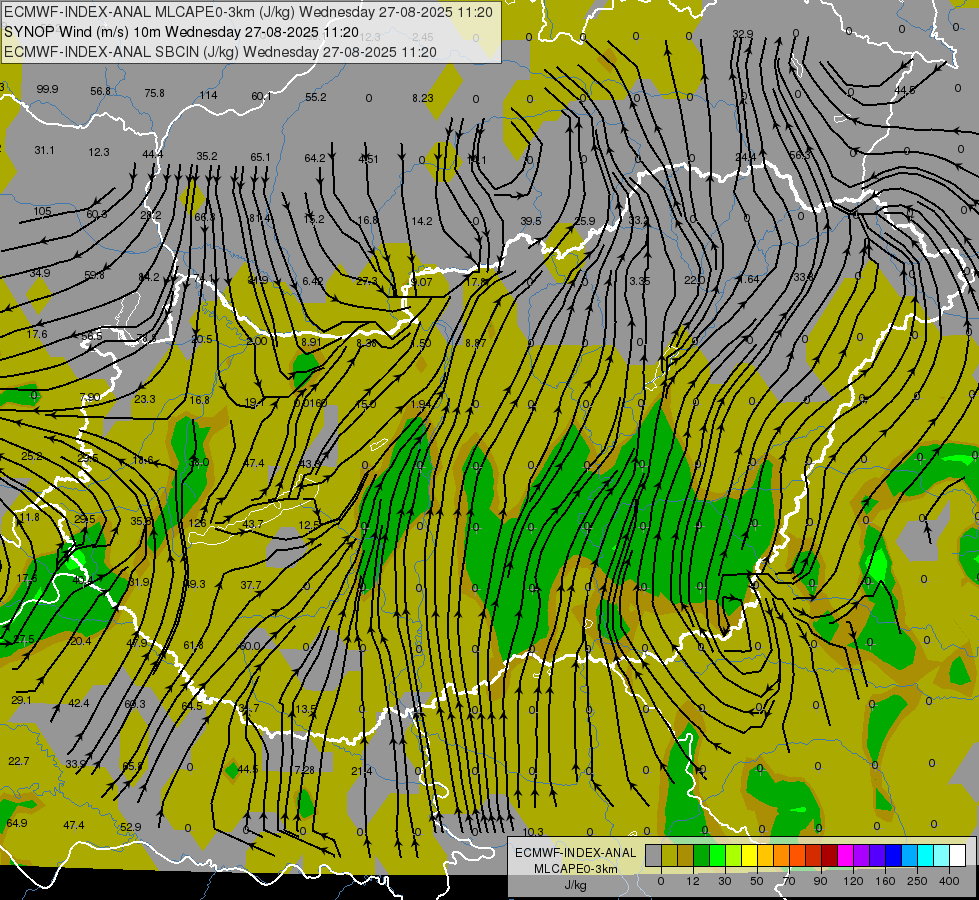The width and height of the screenshot is (979, 900).
Task: Click the map value 44.6
Action: [x=905, y=91]
